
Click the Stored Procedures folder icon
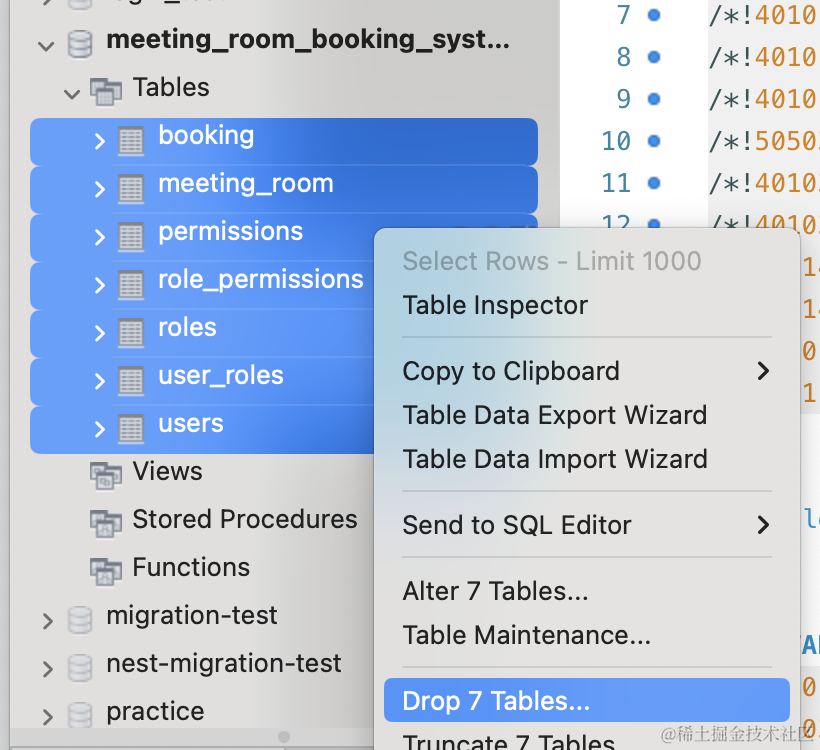(x=105, y=522)
